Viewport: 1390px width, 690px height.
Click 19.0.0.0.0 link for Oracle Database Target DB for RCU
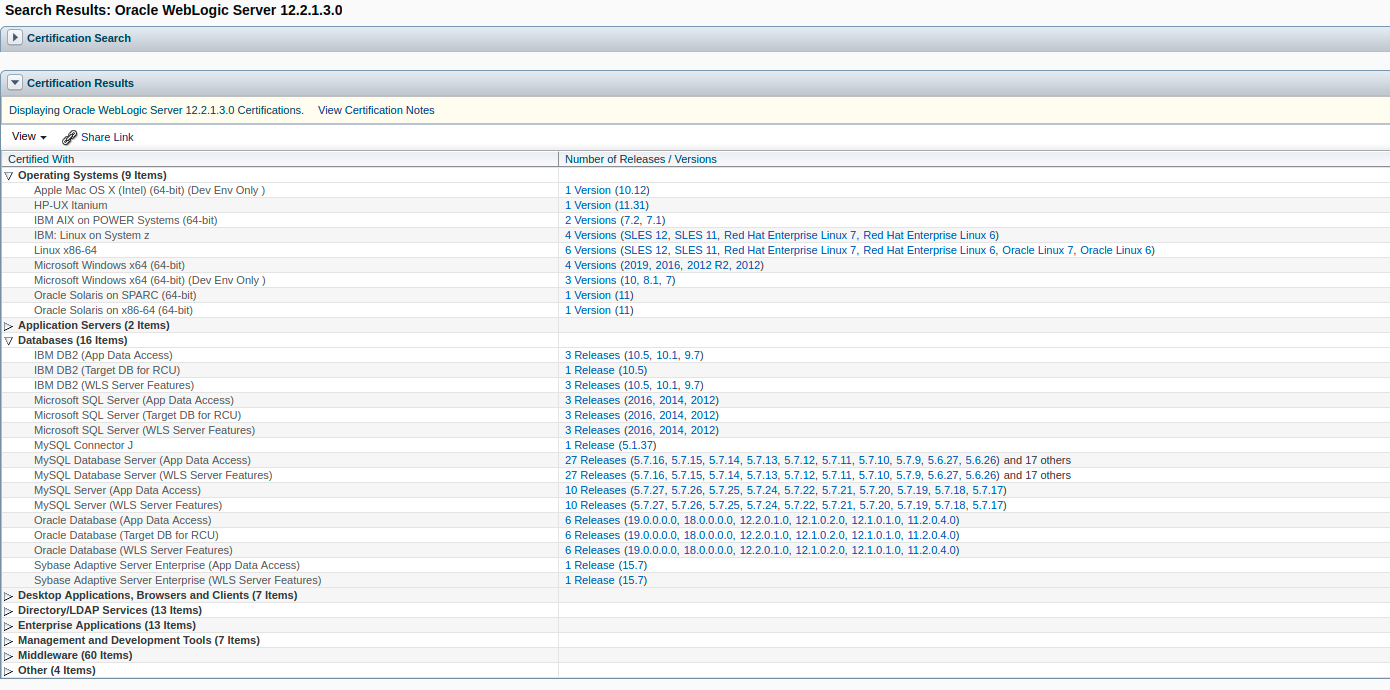click(652, 535)
